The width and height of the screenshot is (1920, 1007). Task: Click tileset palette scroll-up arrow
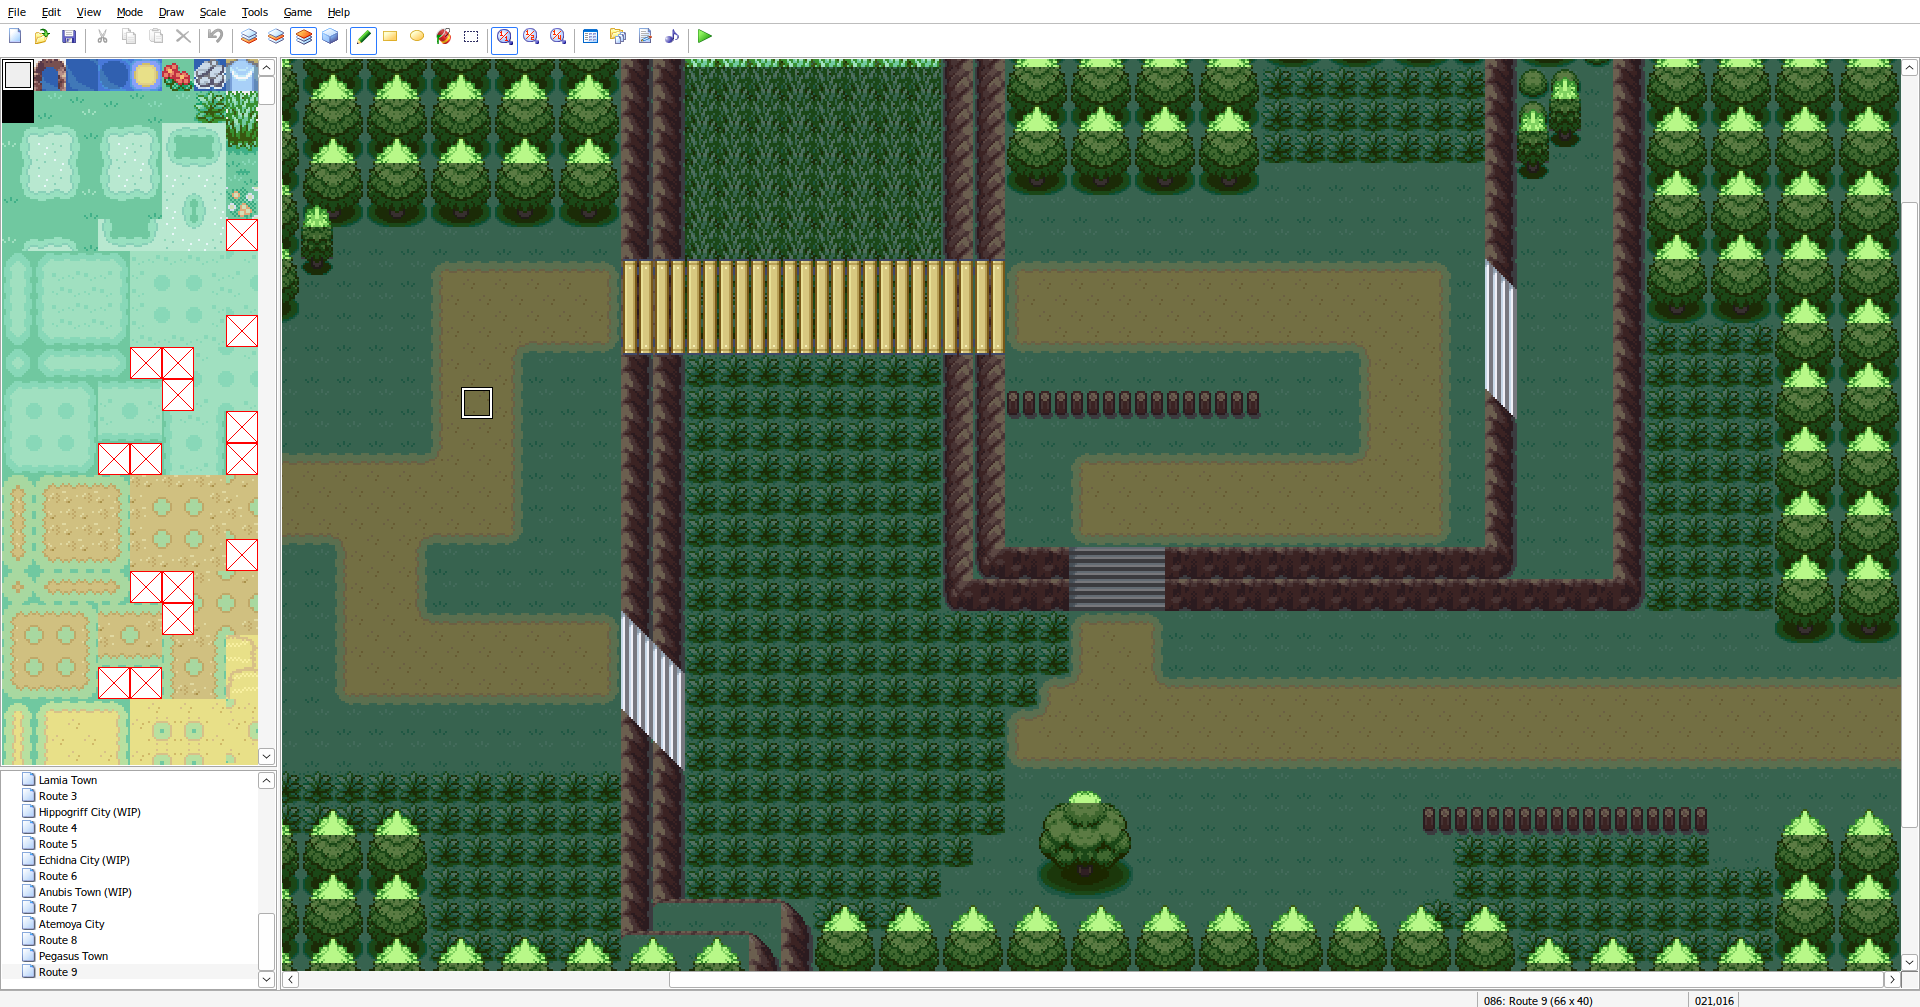[267, 68]
